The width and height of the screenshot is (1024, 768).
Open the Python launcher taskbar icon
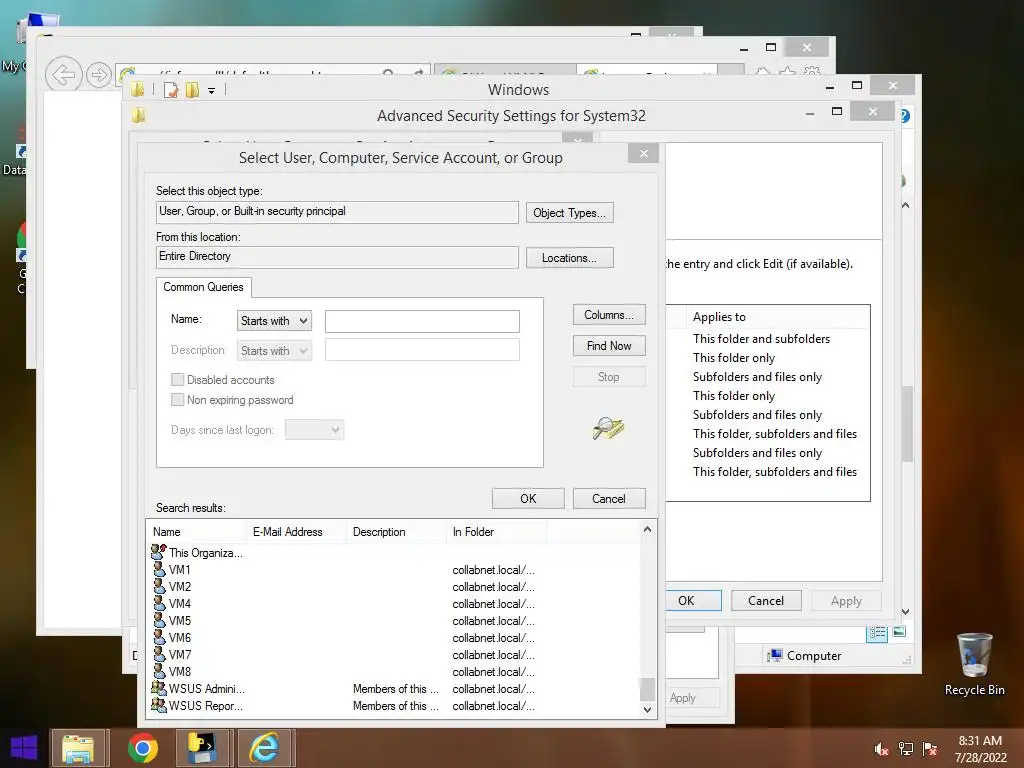coord(202,748)
